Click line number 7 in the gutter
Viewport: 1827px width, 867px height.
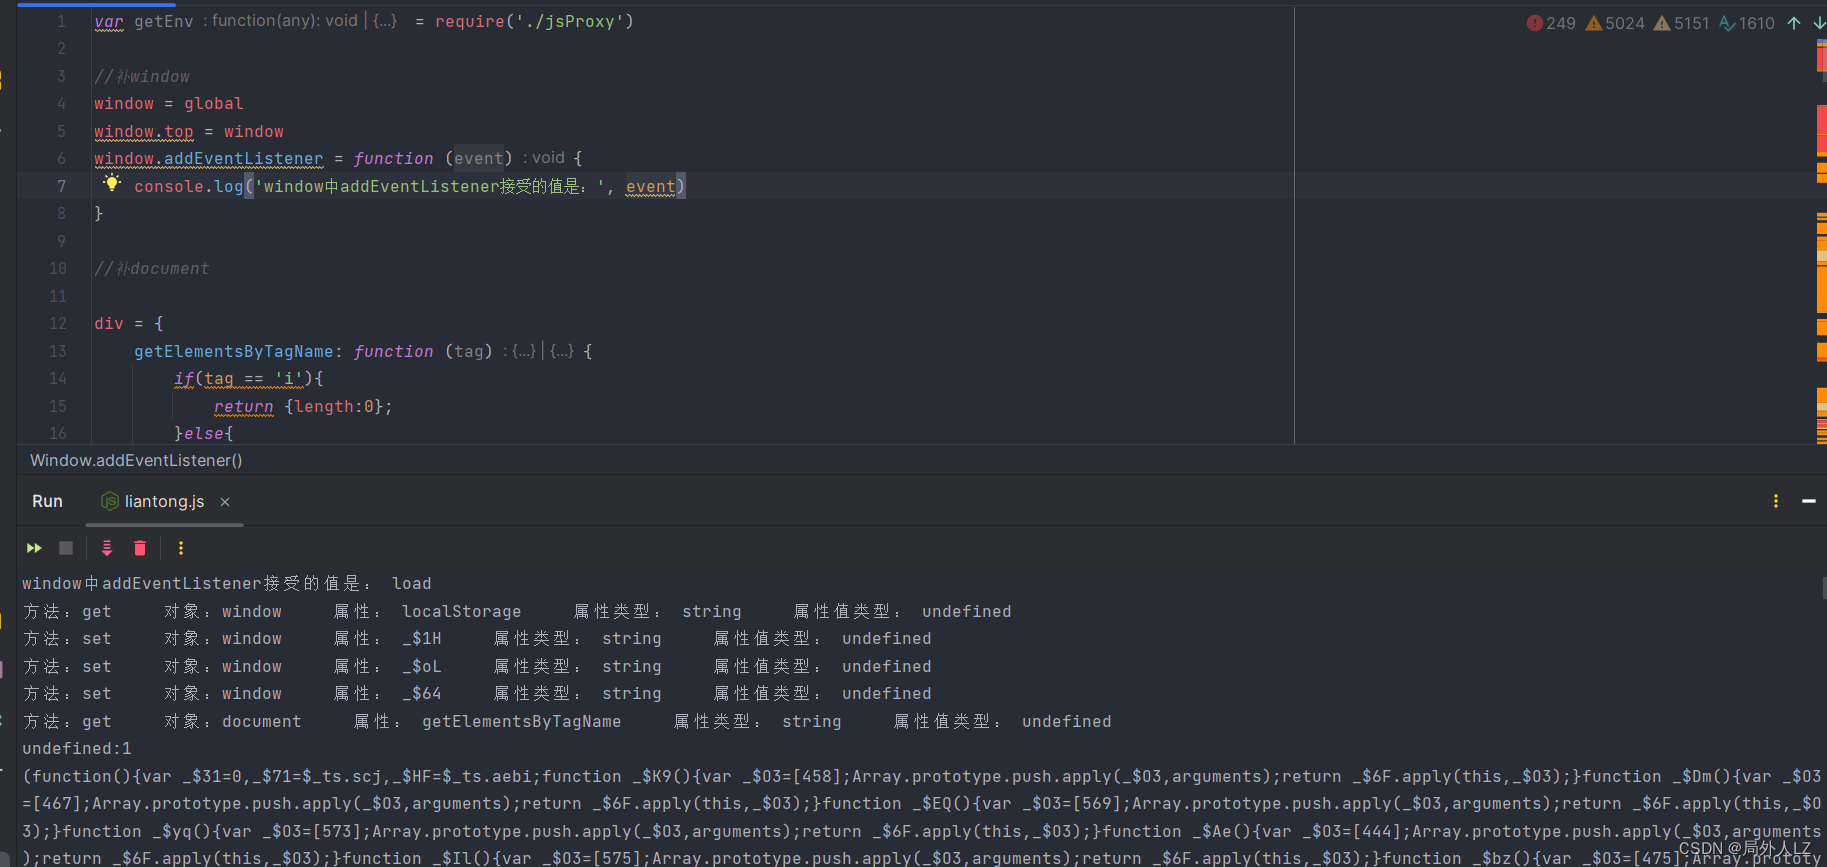(x=61, y=186)
